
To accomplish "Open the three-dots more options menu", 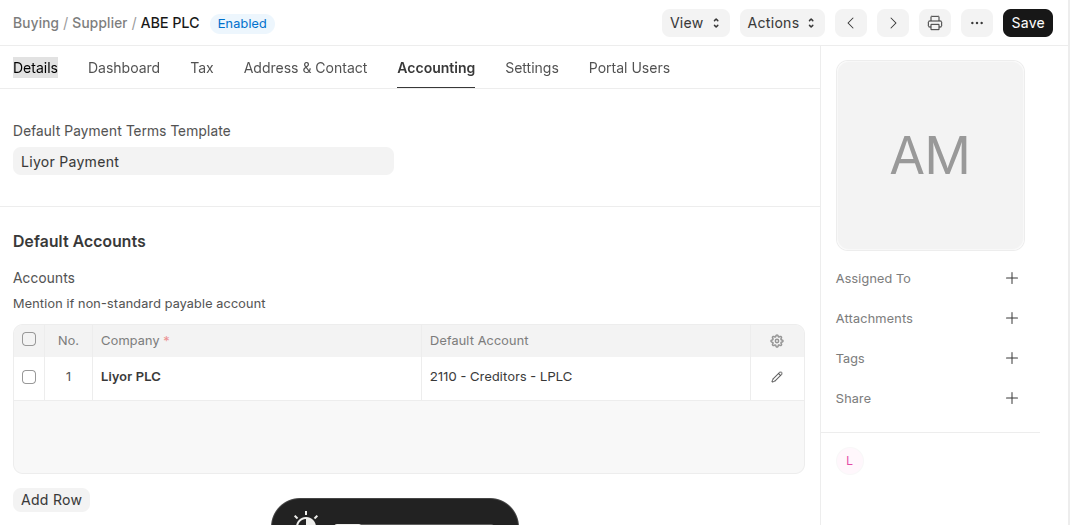I will pyautogui.click(x=976, y=23).
